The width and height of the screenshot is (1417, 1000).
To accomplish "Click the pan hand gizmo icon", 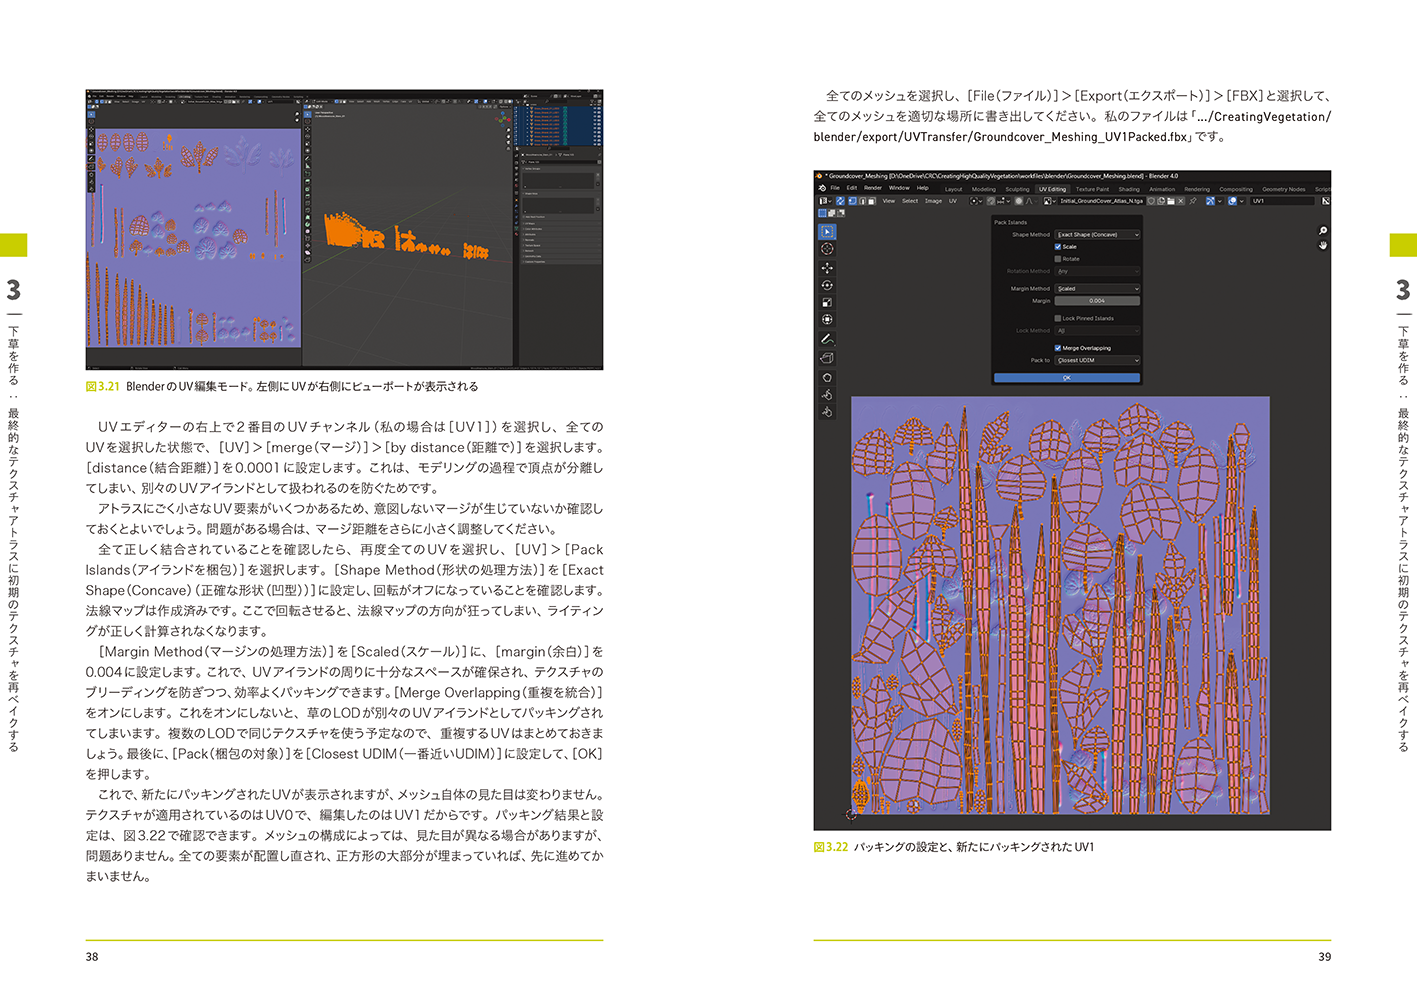I will click(x=1323, y=245).
